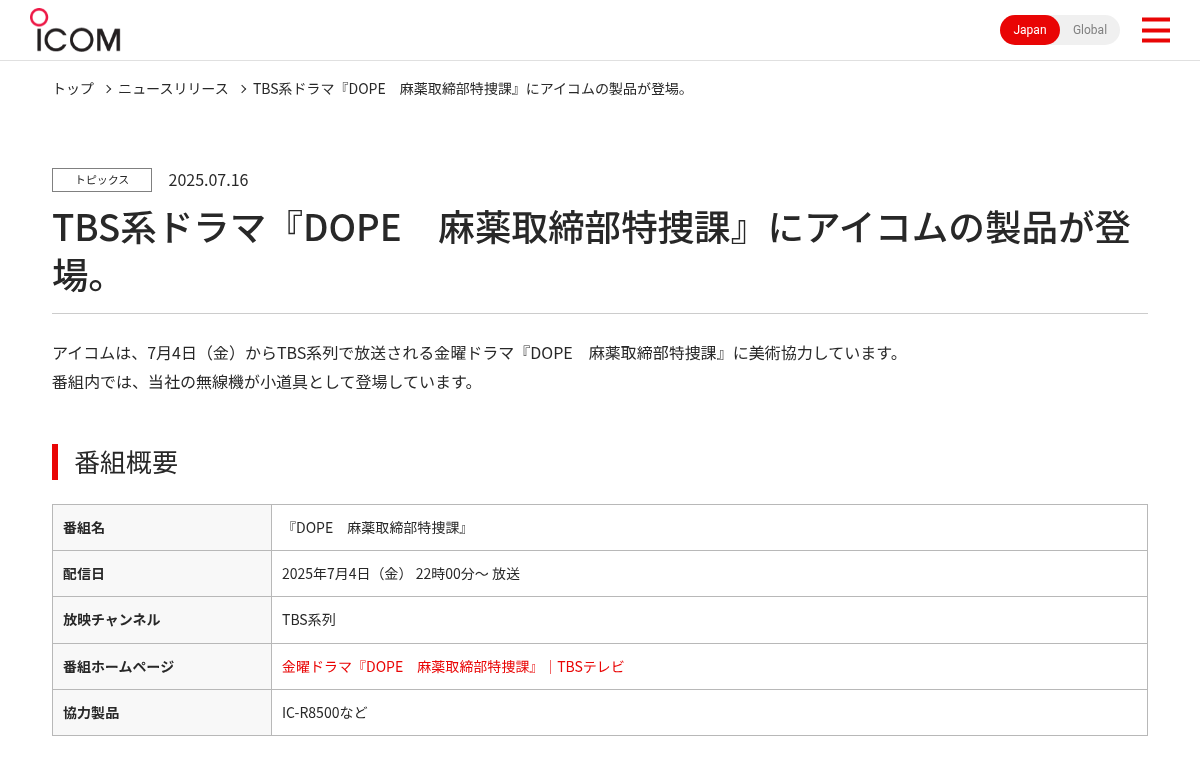The height and width of the screenshot is (757, 1200).
Task: Click the 放映チャンネル header cell
Action: pos(162,620)
